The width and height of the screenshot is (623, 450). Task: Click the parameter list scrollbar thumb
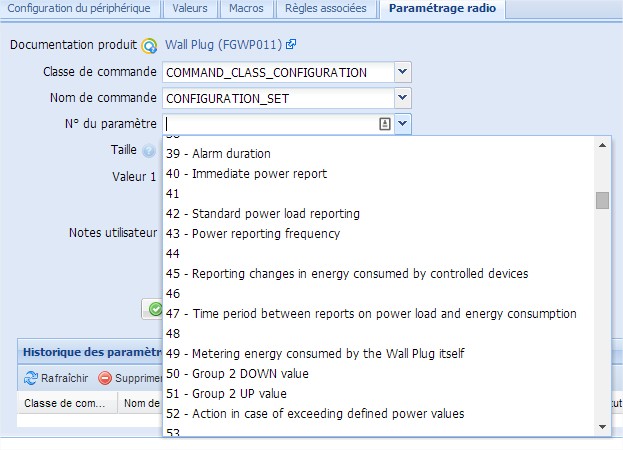coord(602,200)
